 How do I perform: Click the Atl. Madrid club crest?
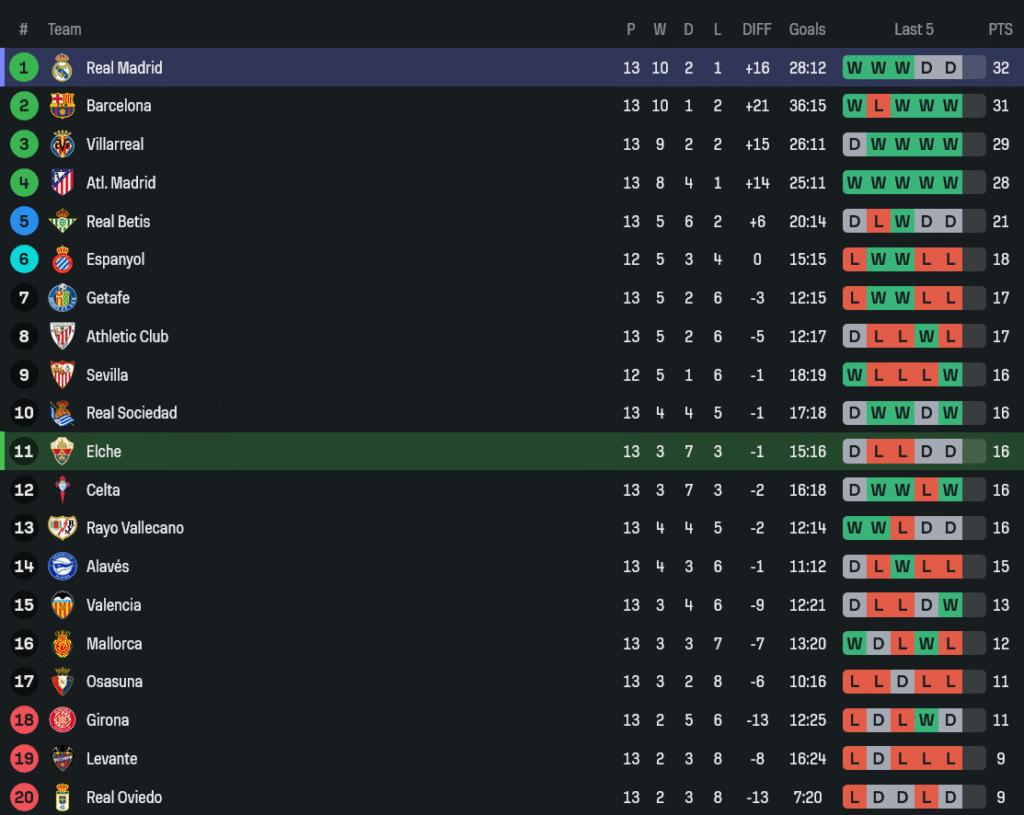tap(62, 183)
